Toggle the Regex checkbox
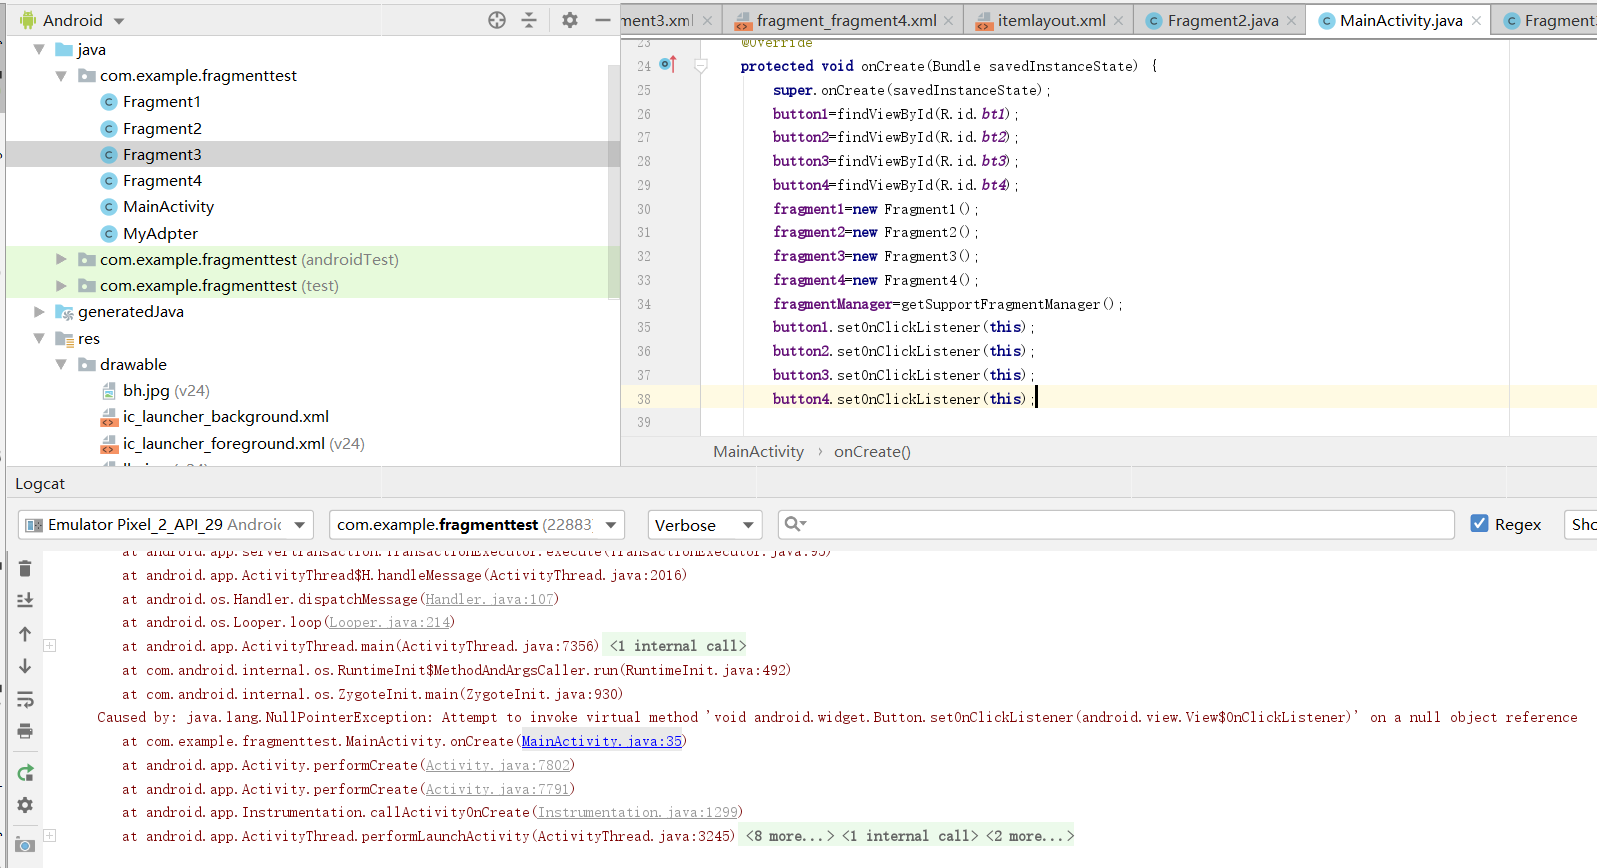The width and height of the screenshot is (1597, 868). [x=1479, y=523]
